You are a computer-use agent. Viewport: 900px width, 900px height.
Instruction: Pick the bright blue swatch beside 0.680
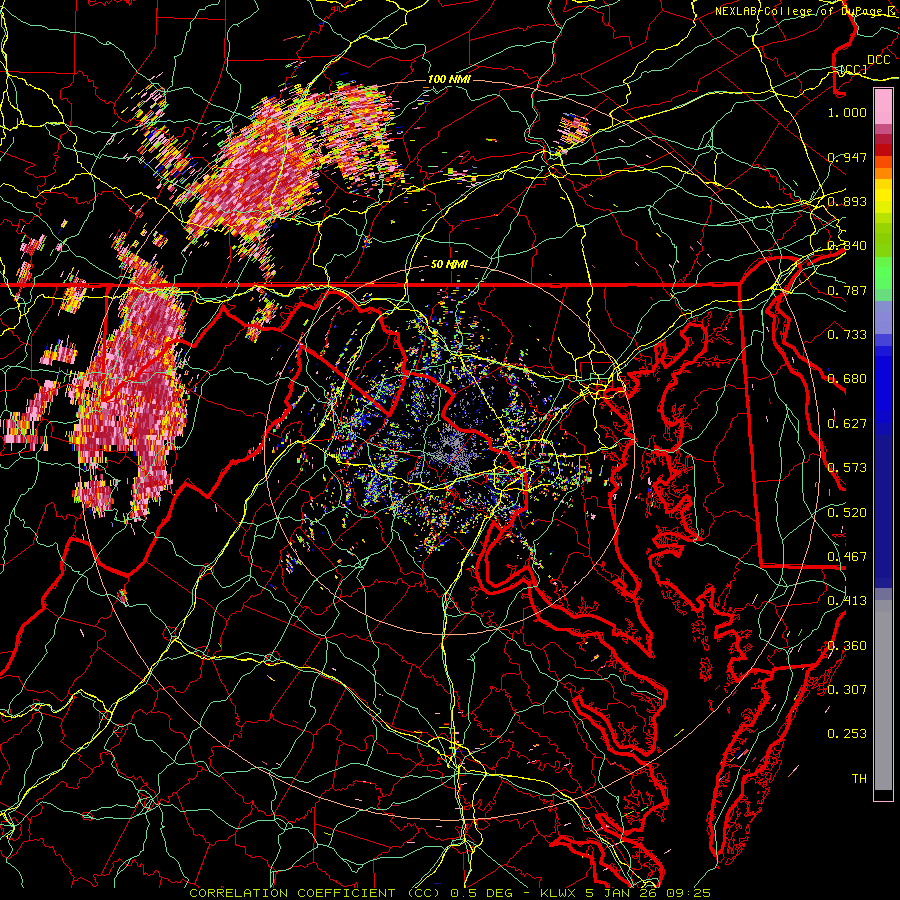[x=883, y=385]
